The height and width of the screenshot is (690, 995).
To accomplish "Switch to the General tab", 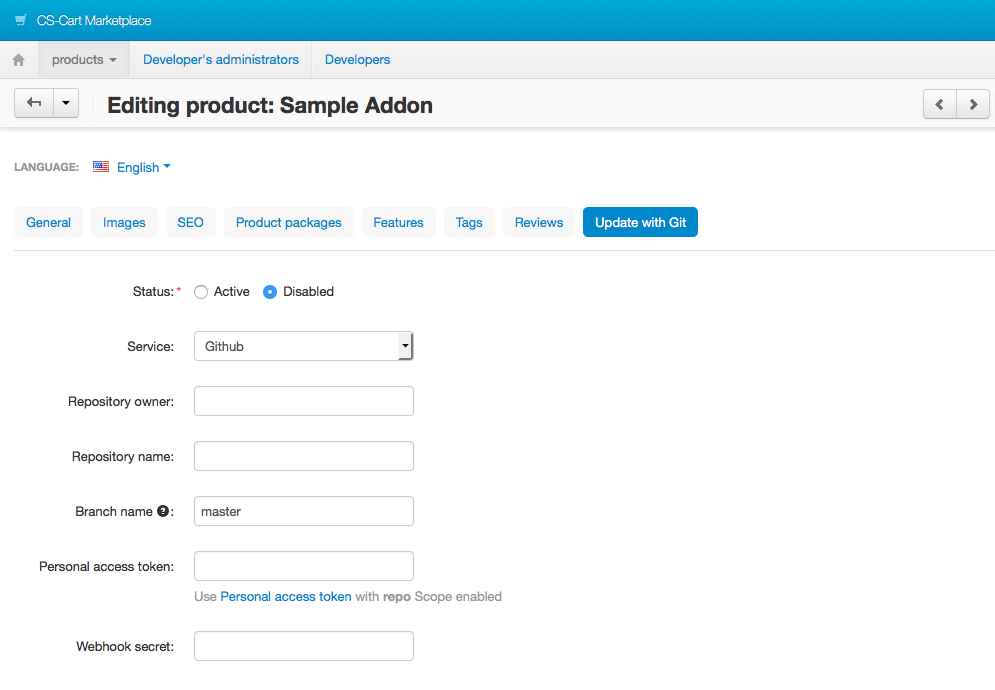I will (x=48, y=222).
